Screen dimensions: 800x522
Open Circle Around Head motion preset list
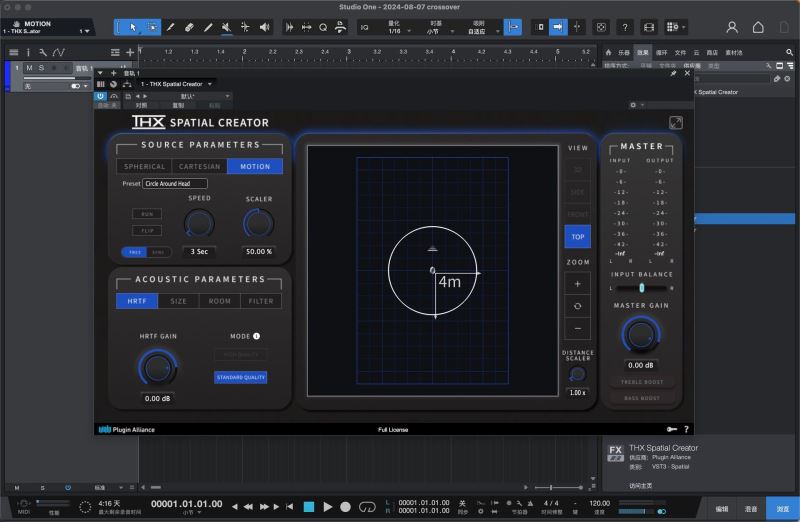pyautogui.click(x=174, y=183)
